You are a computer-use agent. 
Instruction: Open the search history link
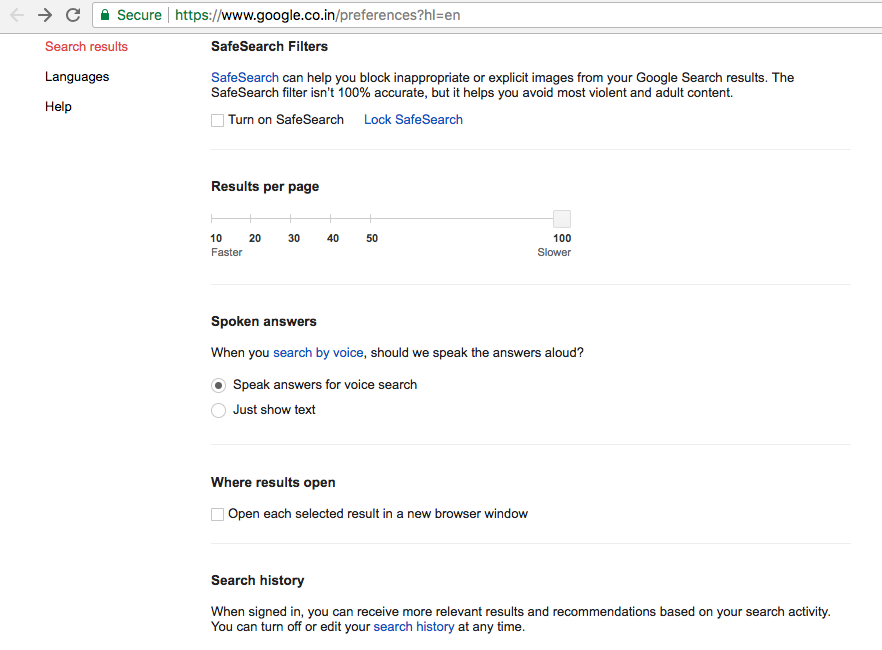[413, 627]
